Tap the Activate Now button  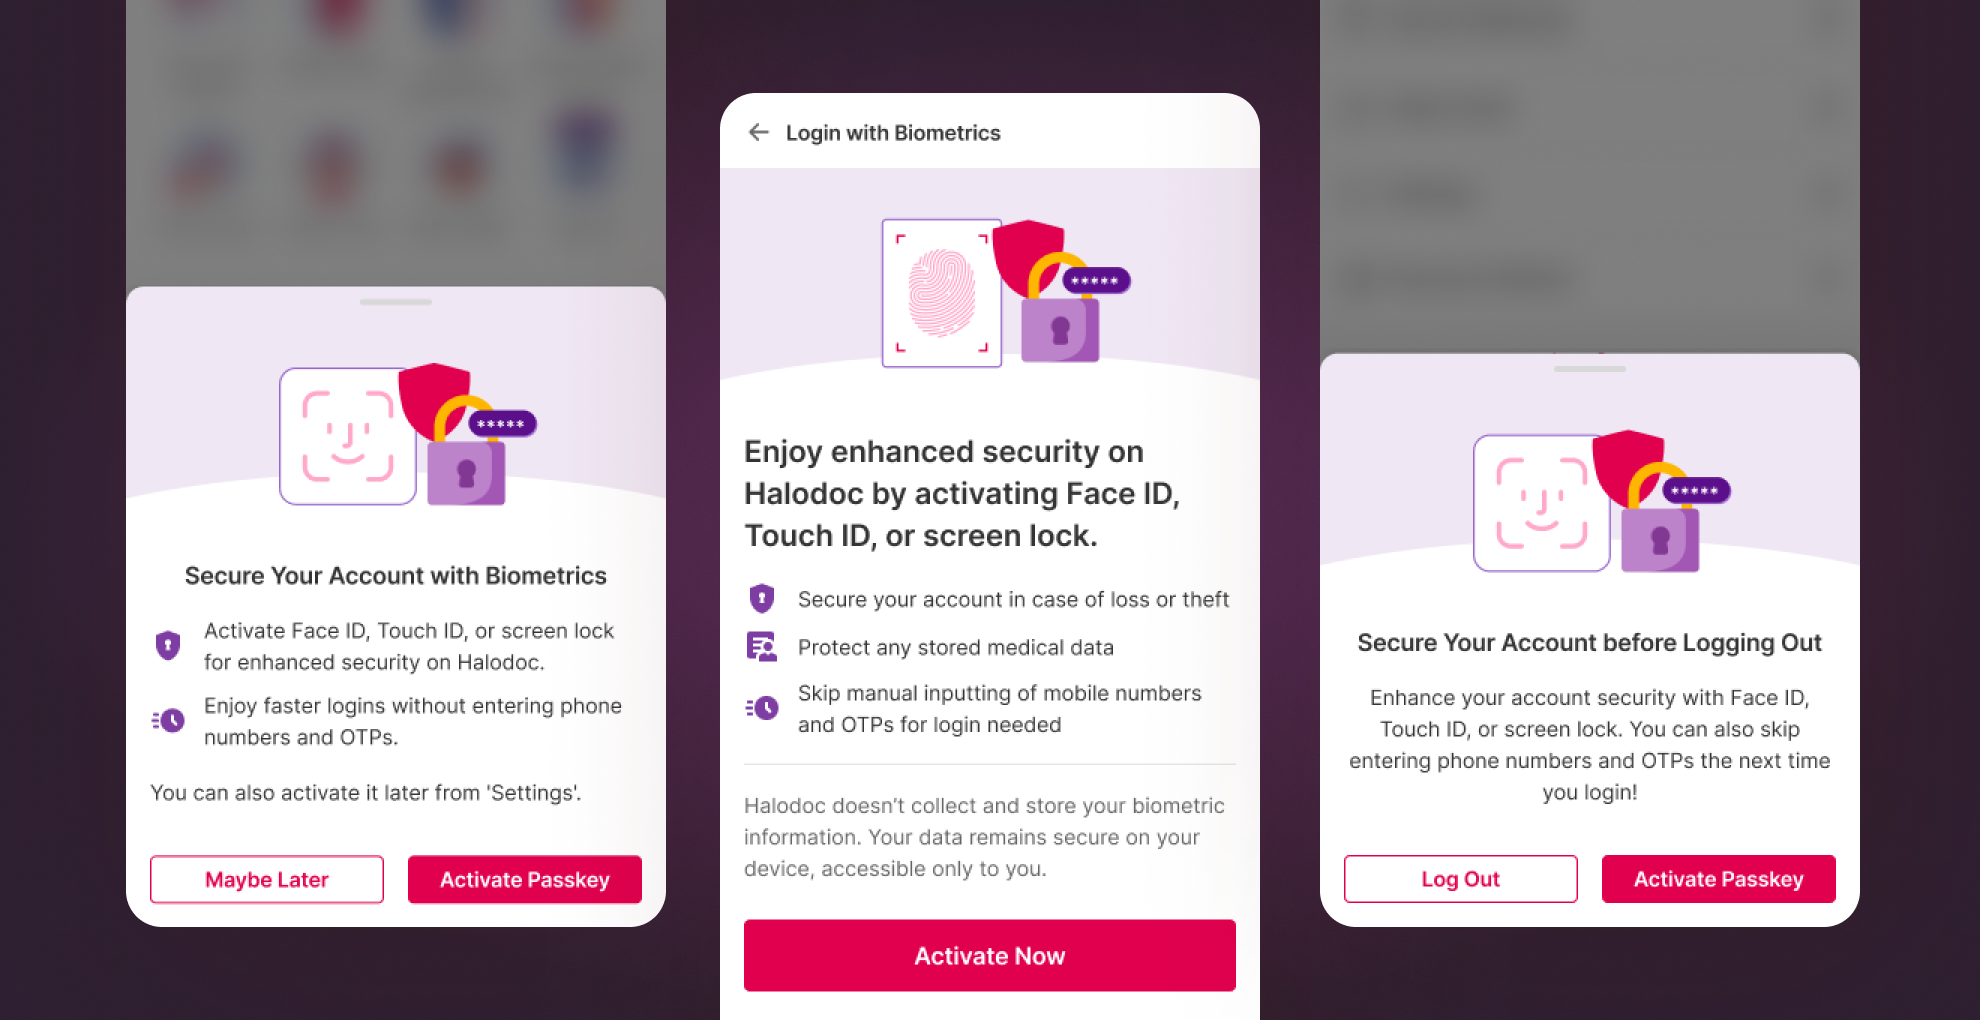(990, 955)
